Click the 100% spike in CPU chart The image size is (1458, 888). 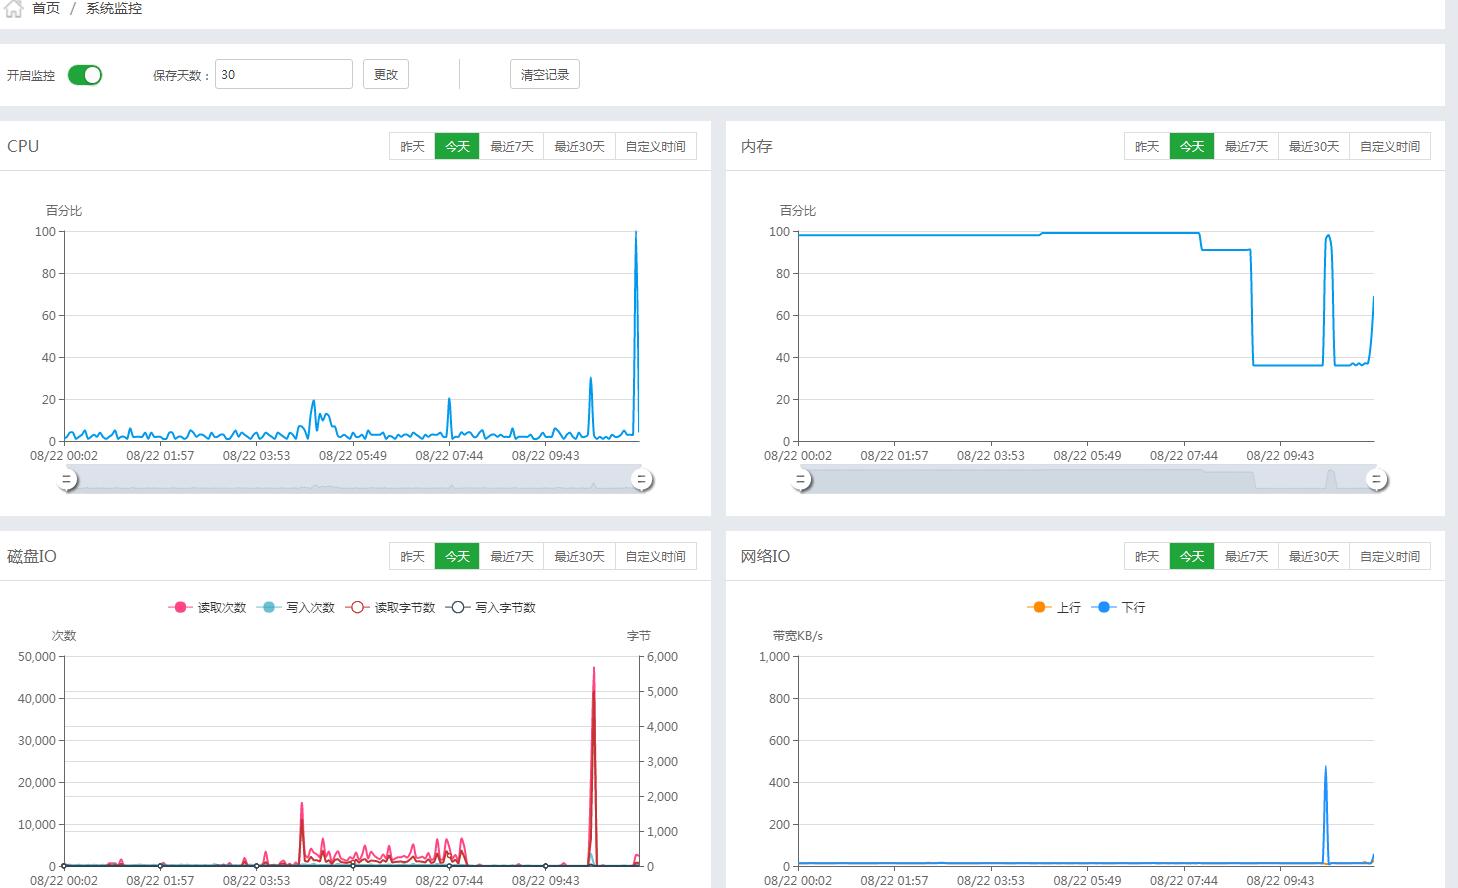(x=636, y=233)
